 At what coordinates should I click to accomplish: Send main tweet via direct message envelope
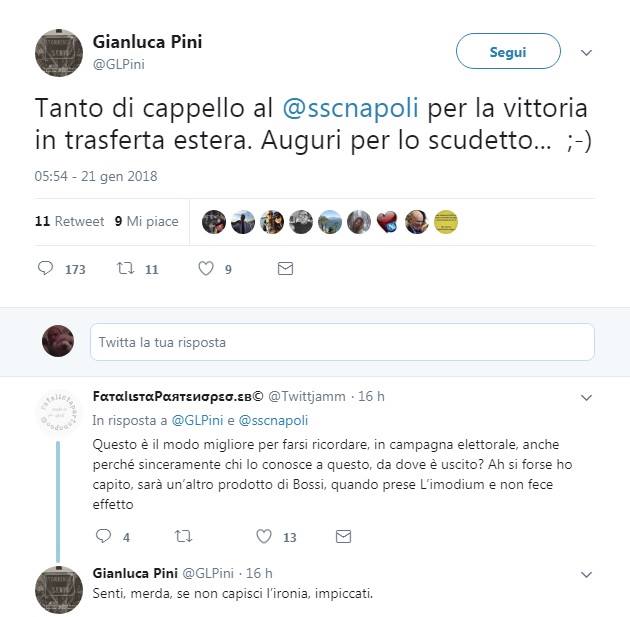pos(285,268)
